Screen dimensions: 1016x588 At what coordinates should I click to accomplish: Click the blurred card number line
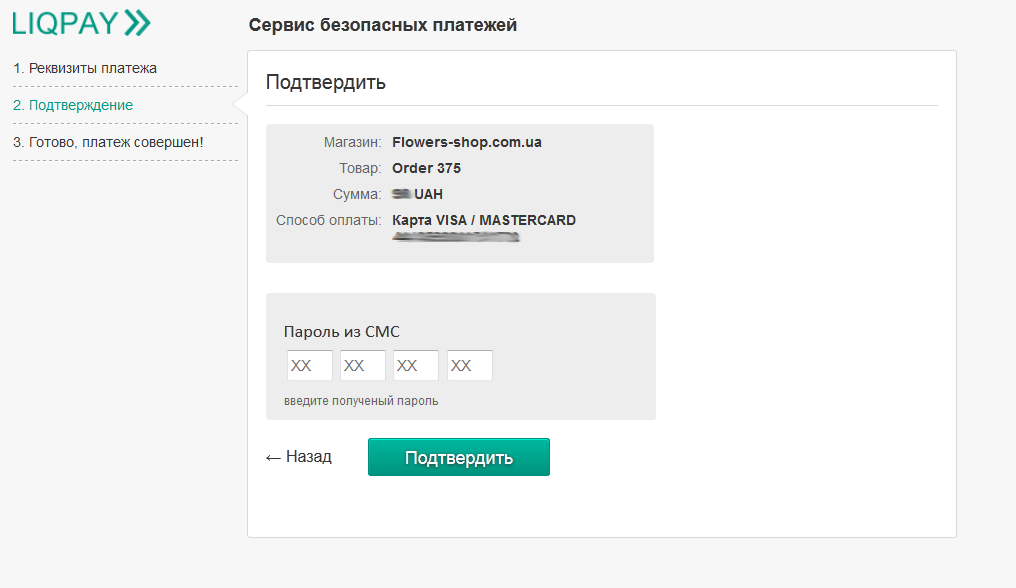pos(456,238)
